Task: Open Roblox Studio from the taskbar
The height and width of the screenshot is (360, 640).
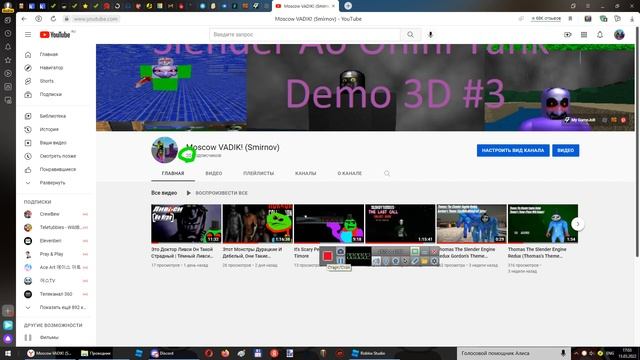Action: tap(369, 353)
